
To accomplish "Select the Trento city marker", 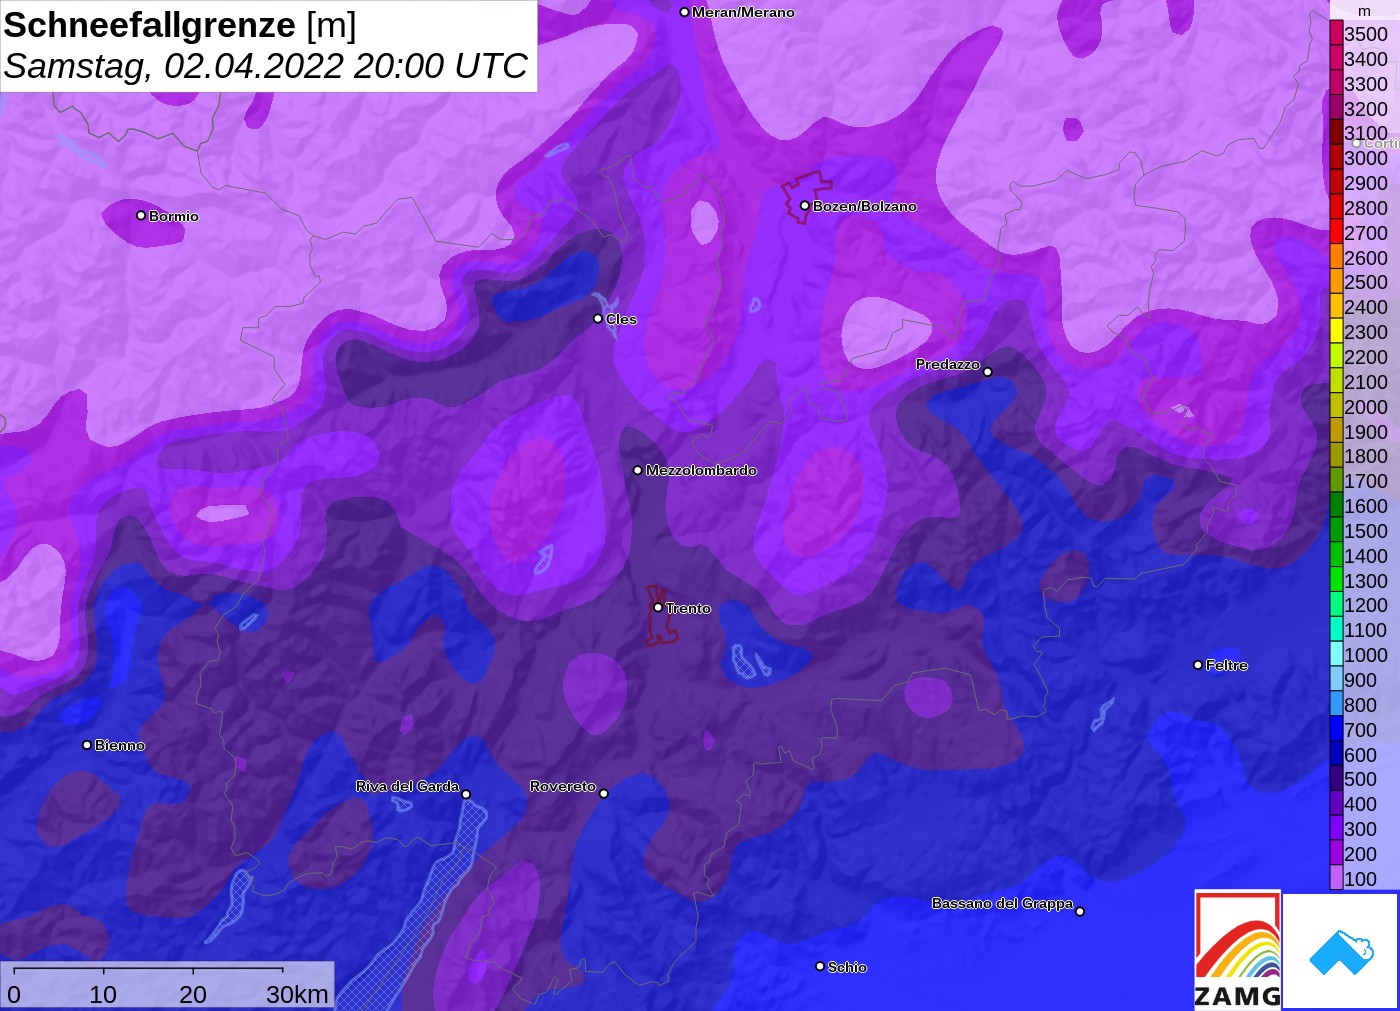I will 658,607.
